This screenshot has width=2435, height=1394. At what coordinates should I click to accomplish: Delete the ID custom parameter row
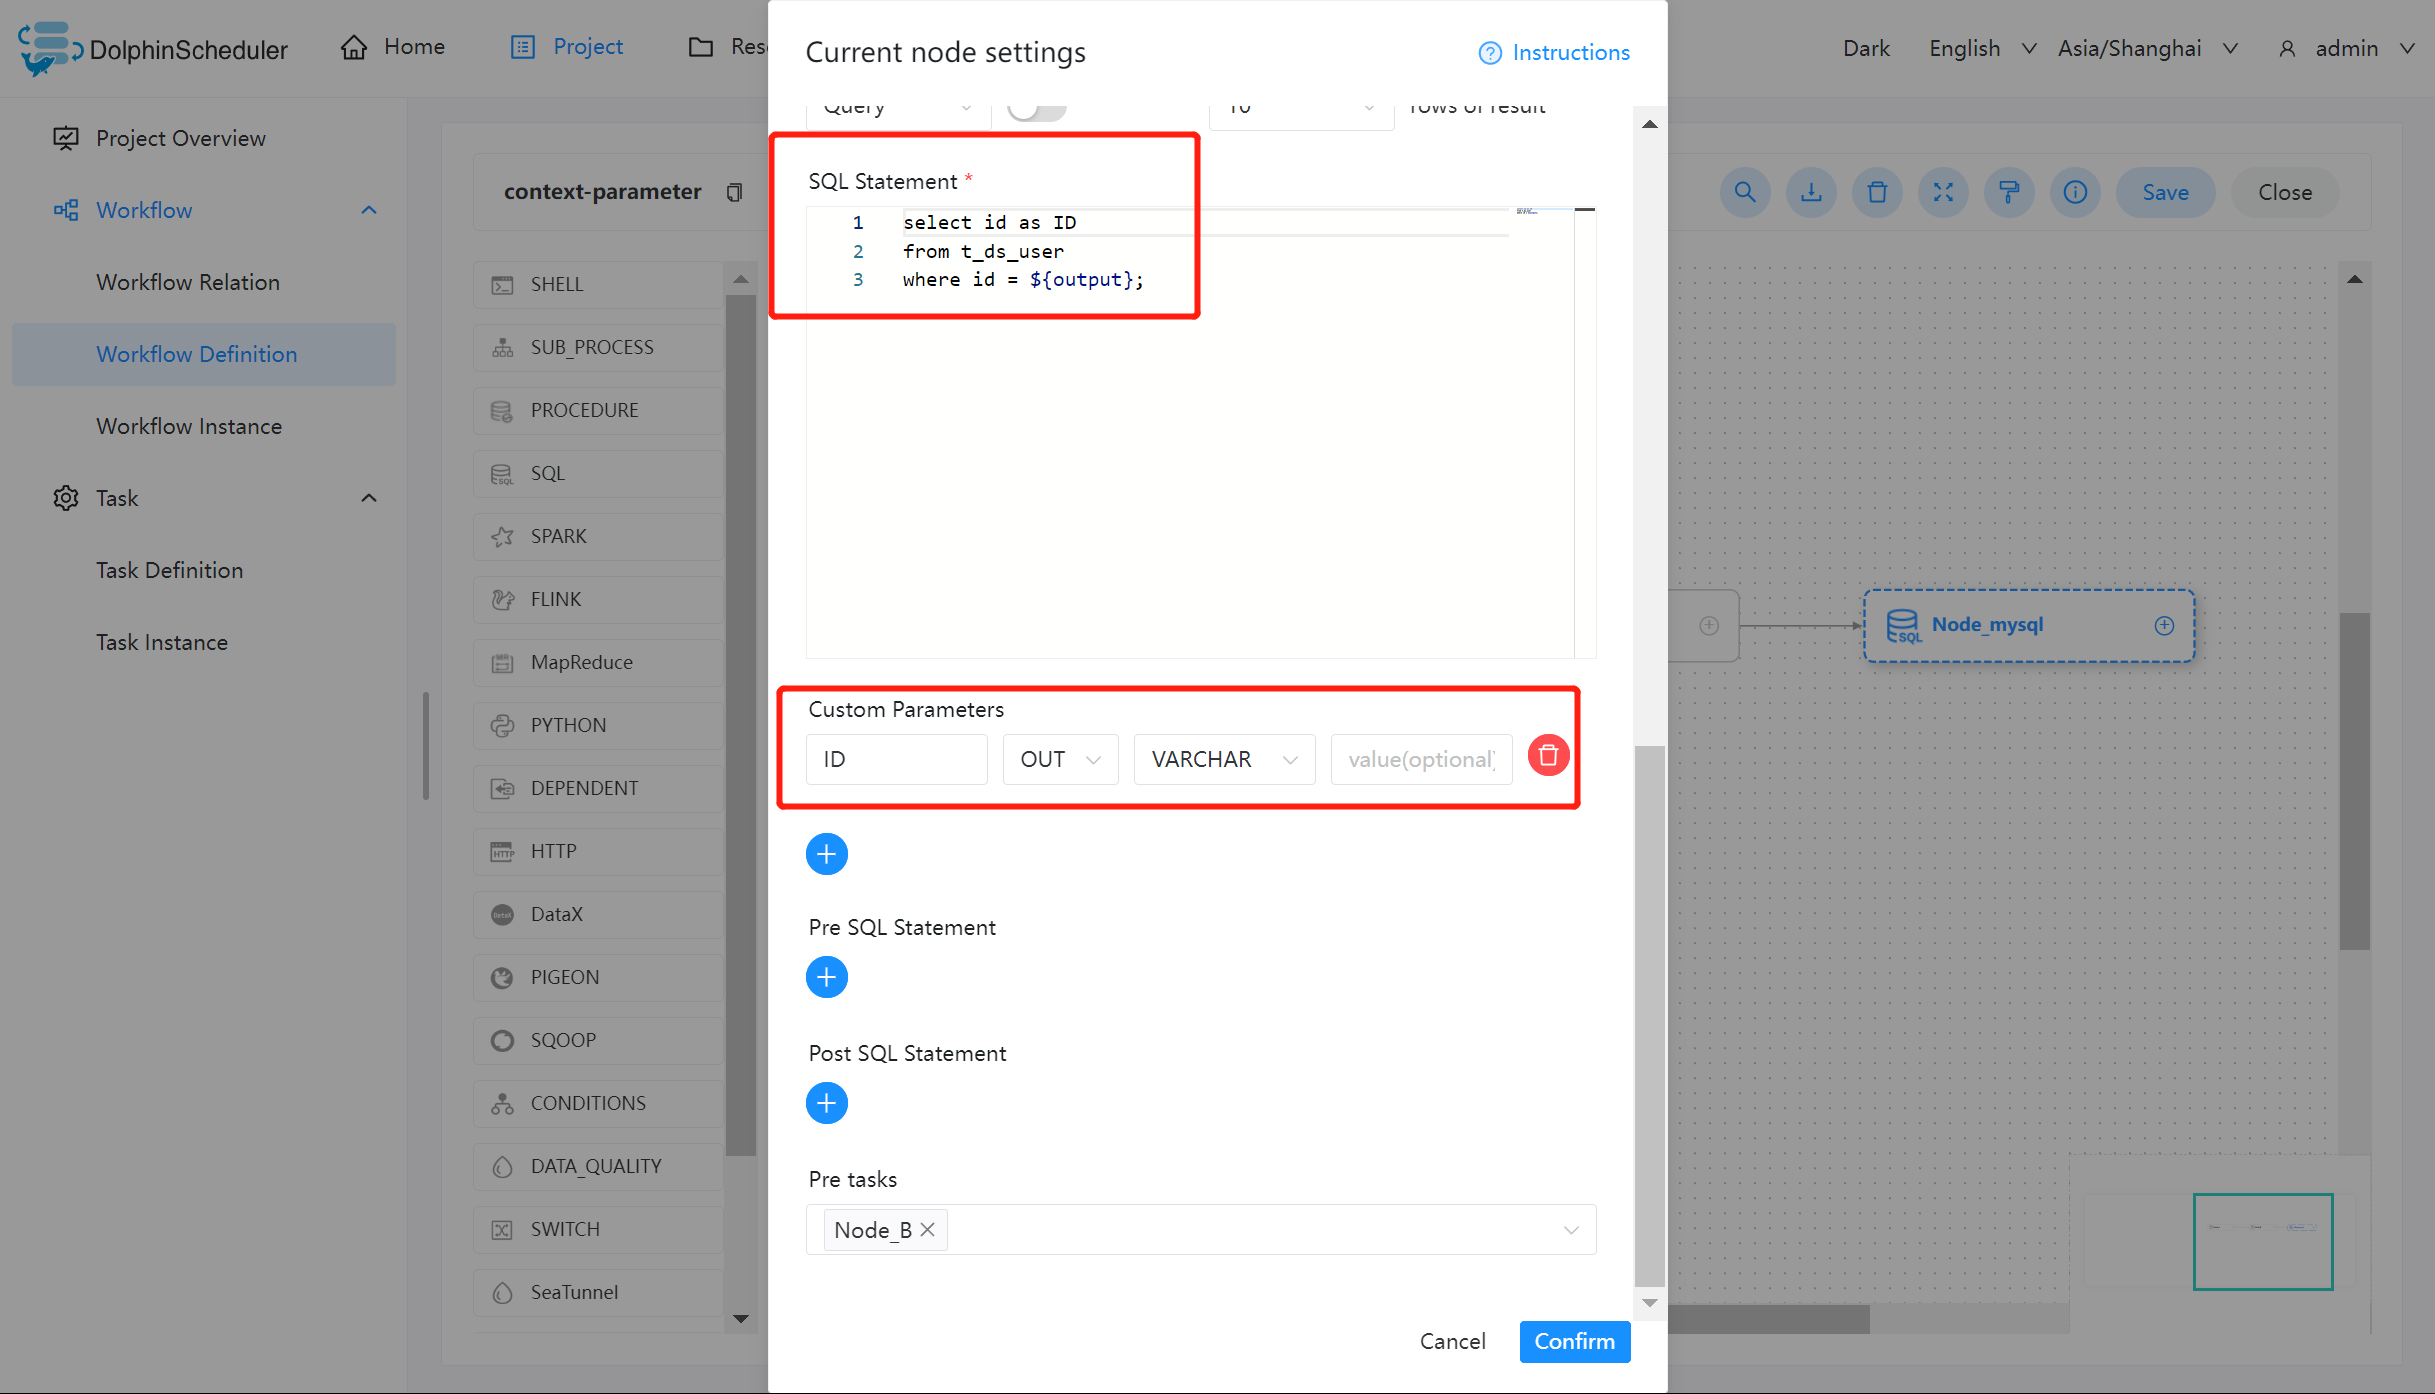[1548, 756]
